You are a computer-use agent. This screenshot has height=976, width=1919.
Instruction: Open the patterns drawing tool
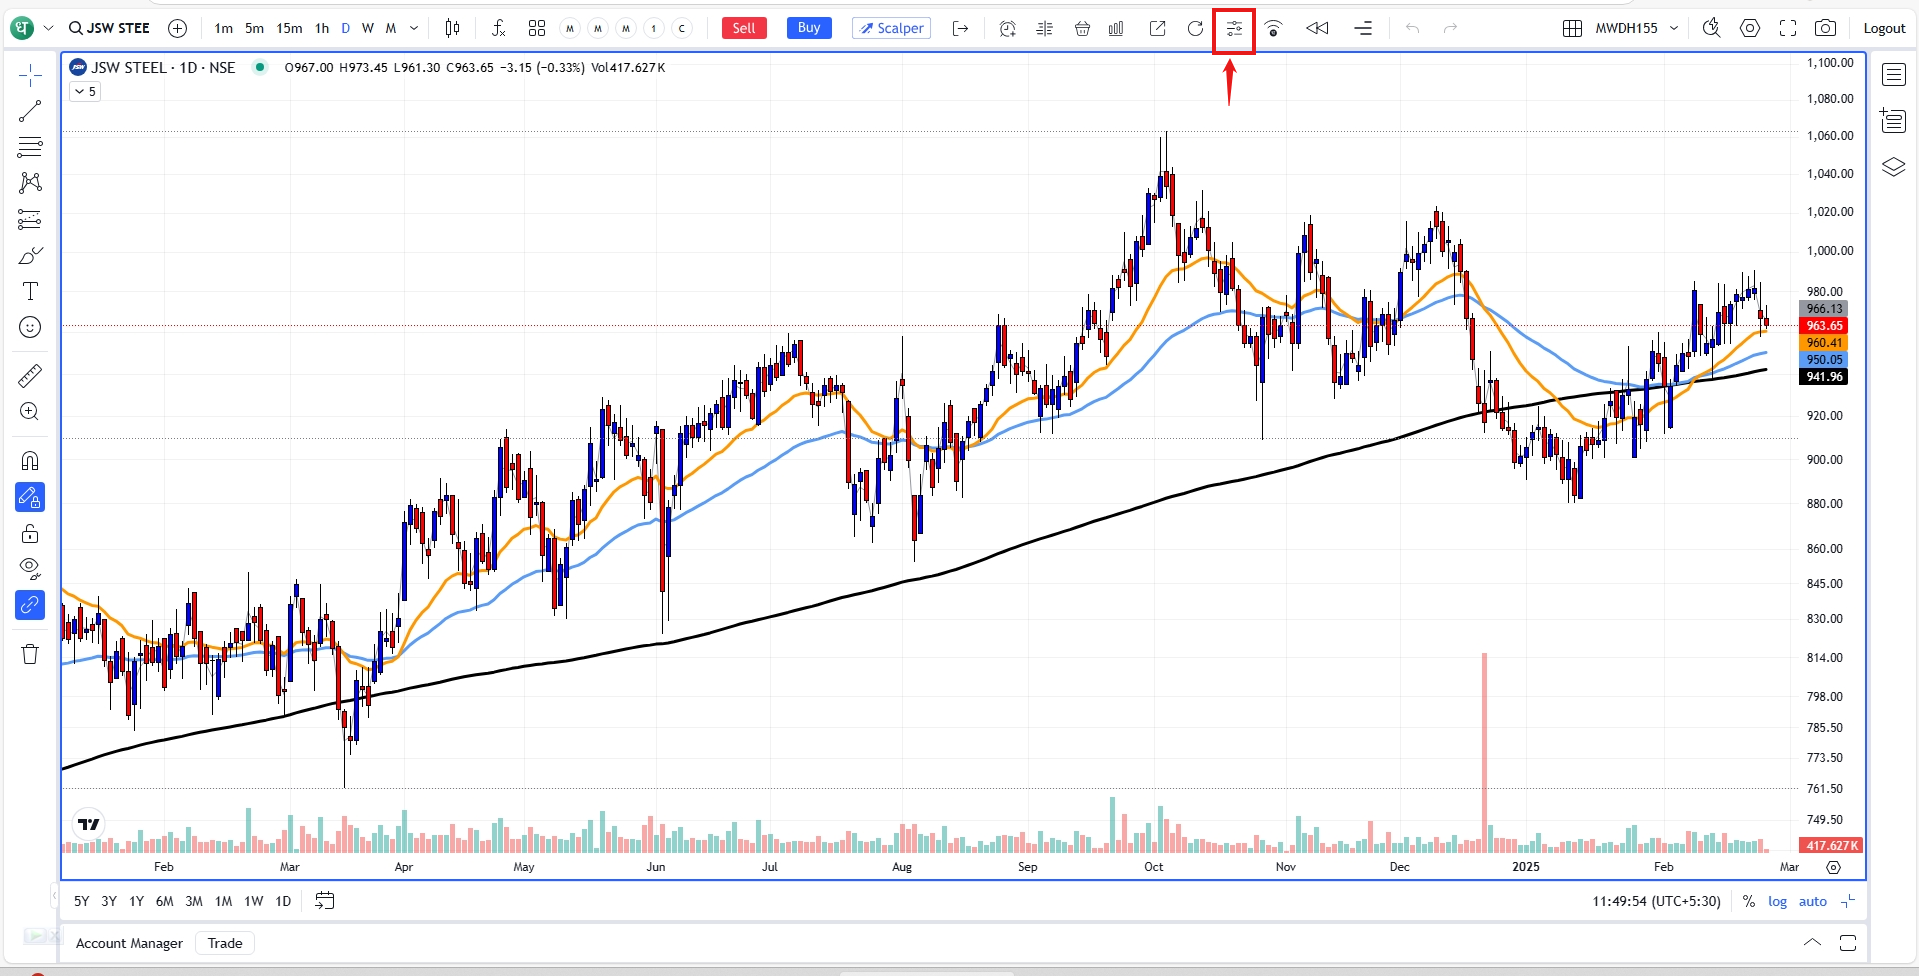30,183
